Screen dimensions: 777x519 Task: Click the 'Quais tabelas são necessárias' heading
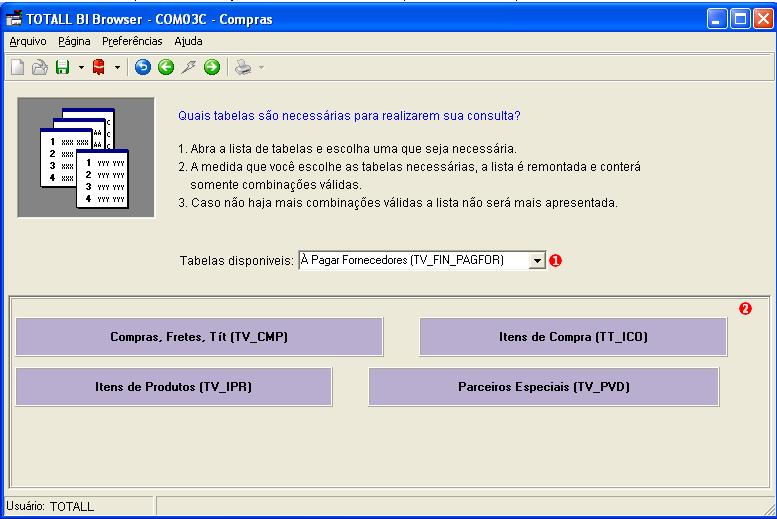[x=349, y=115]
